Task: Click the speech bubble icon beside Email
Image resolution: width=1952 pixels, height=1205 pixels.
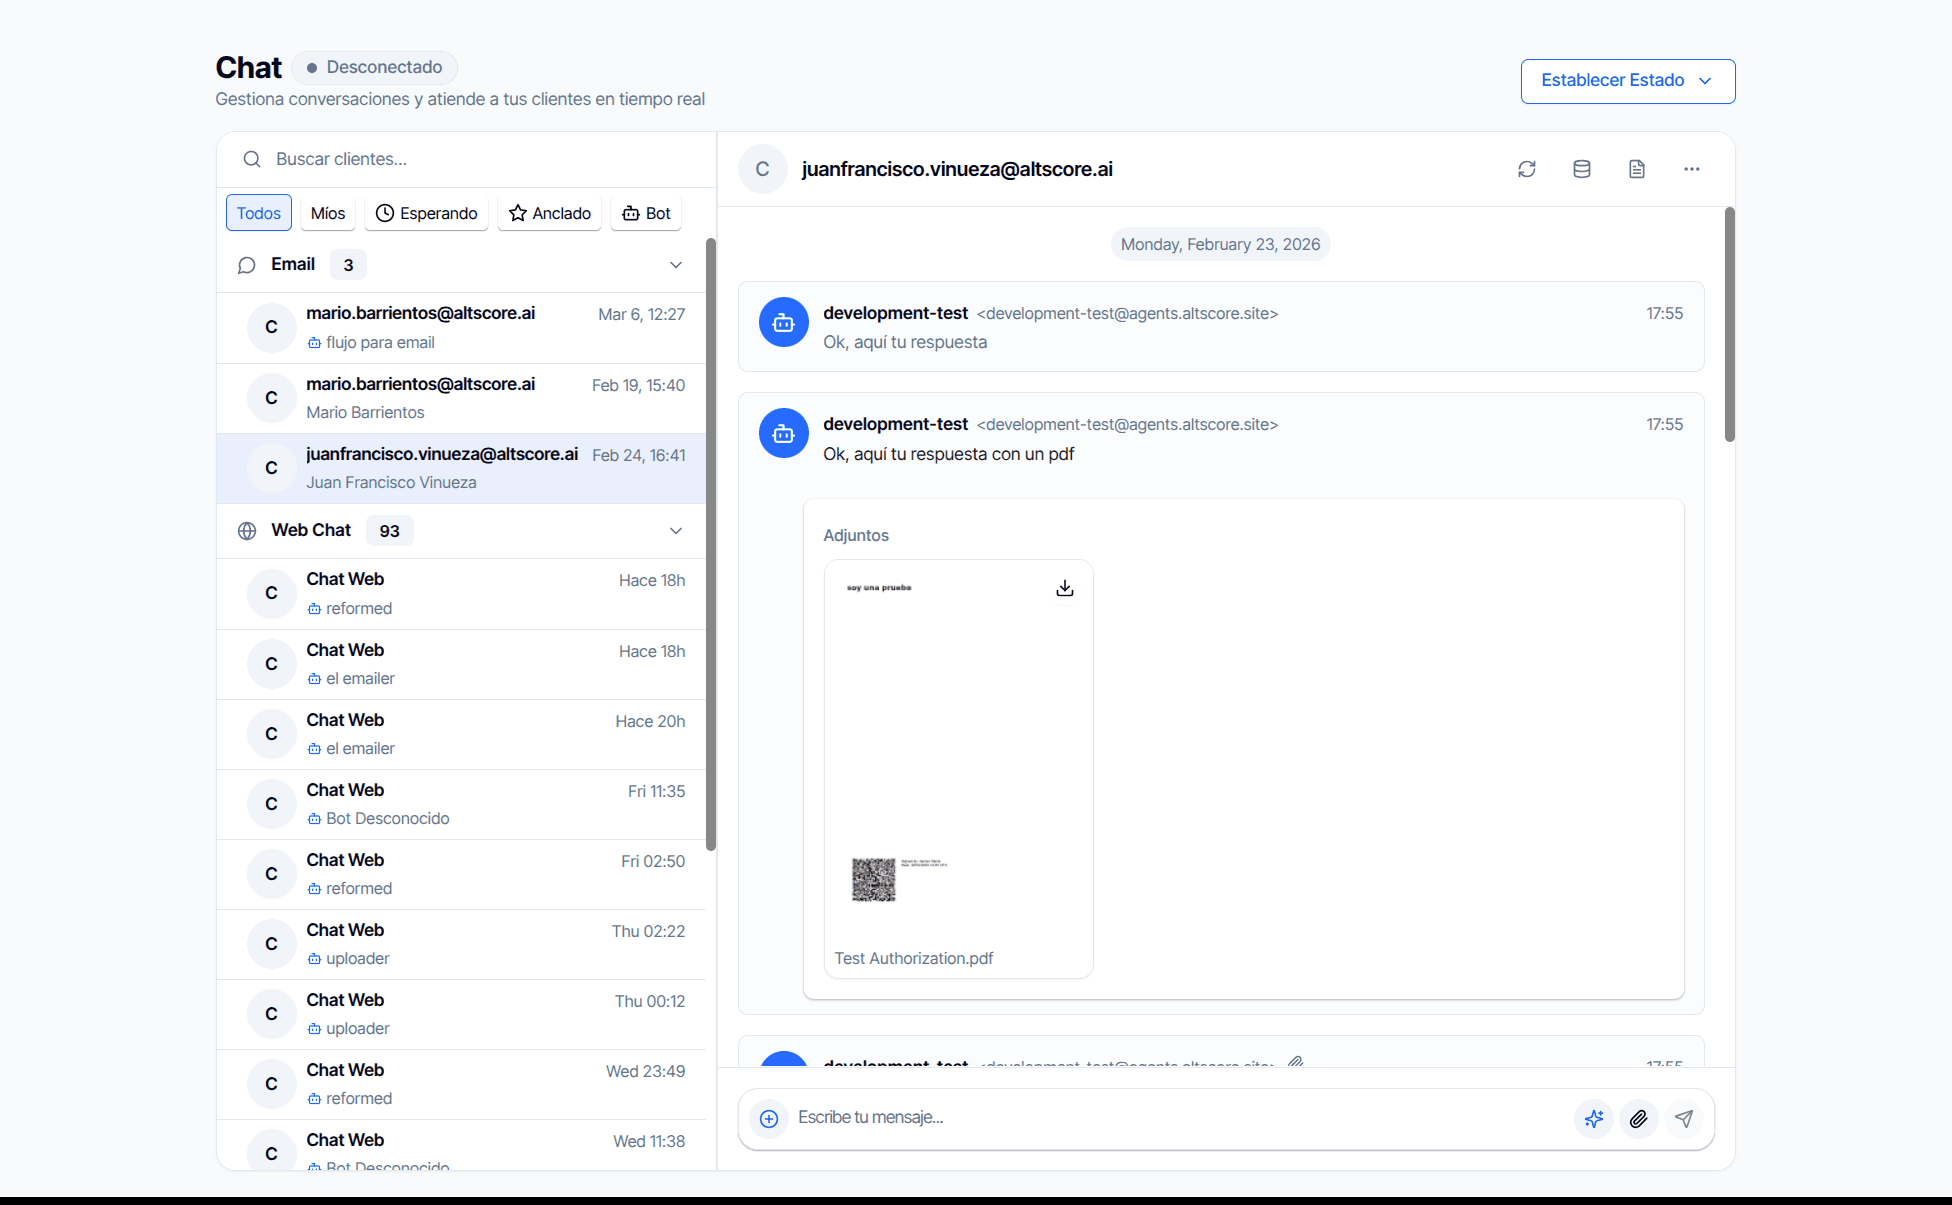Action: (246, 265)
